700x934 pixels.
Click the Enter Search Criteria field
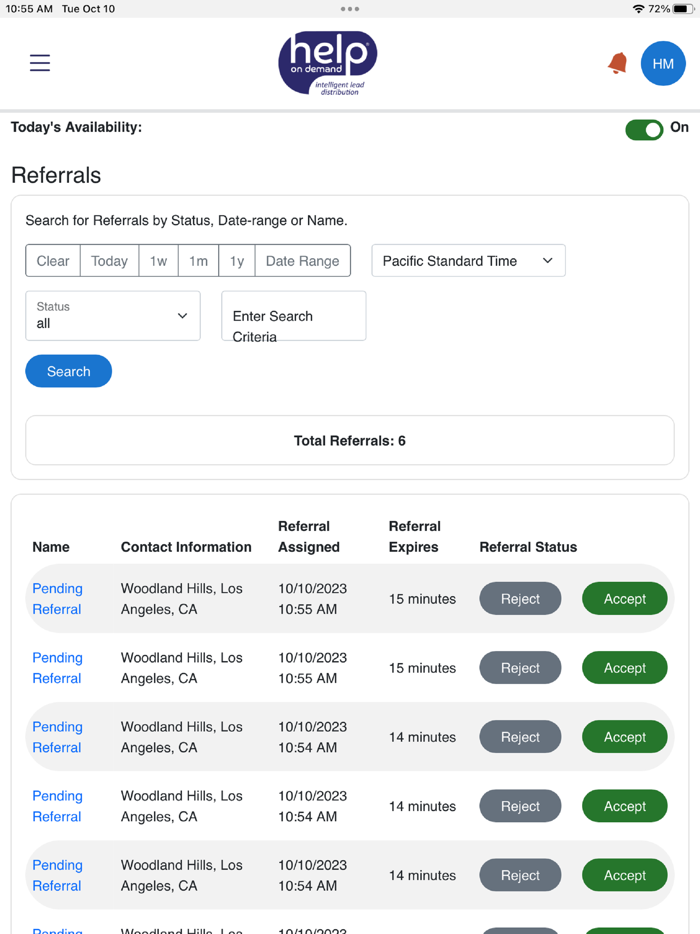293,316
